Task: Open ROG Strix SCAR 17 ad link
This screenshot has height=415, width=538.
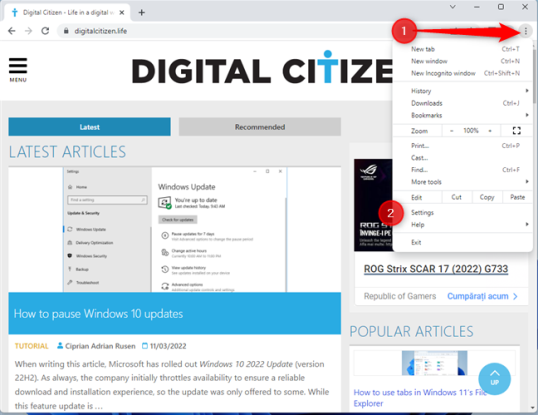Action: [x=436, y=269]
